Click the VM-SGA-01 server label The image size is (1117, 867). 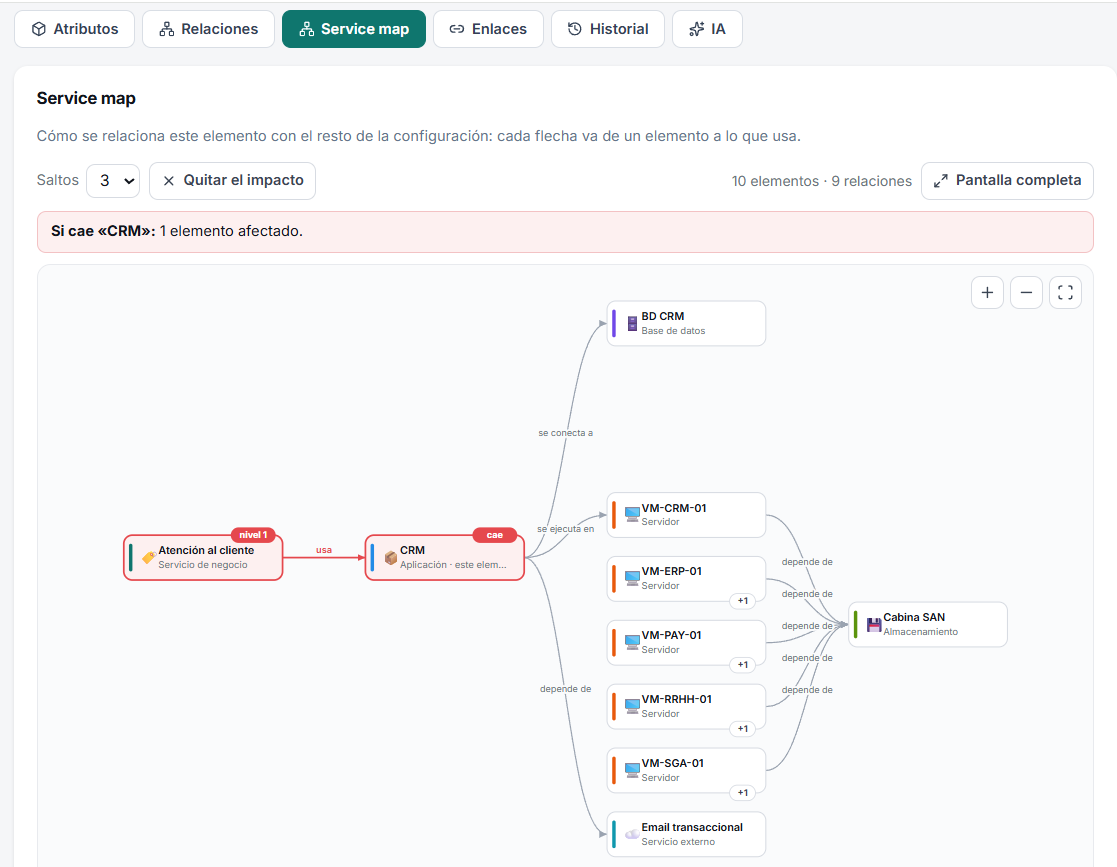point(672,763)
